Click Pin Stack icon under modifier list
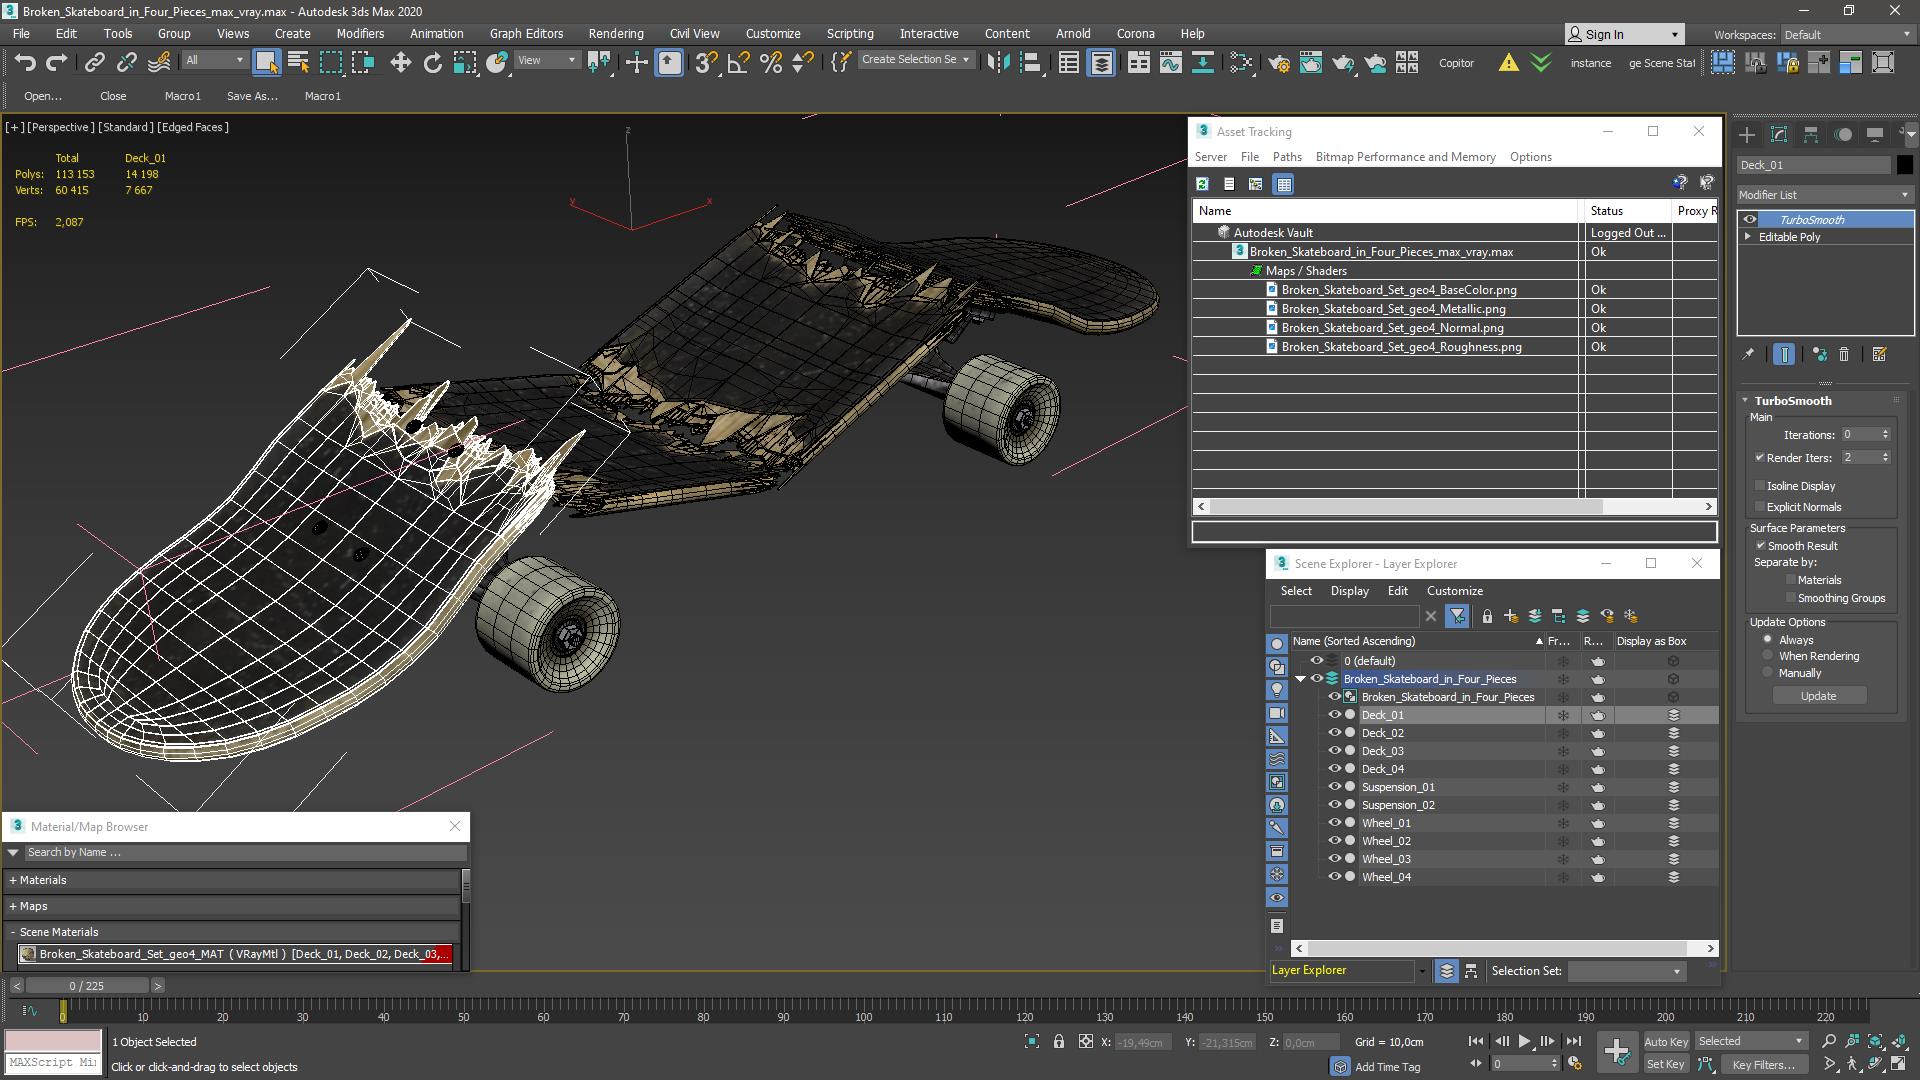This screenshot has height=1080, width=1920. coord(1748,354)
